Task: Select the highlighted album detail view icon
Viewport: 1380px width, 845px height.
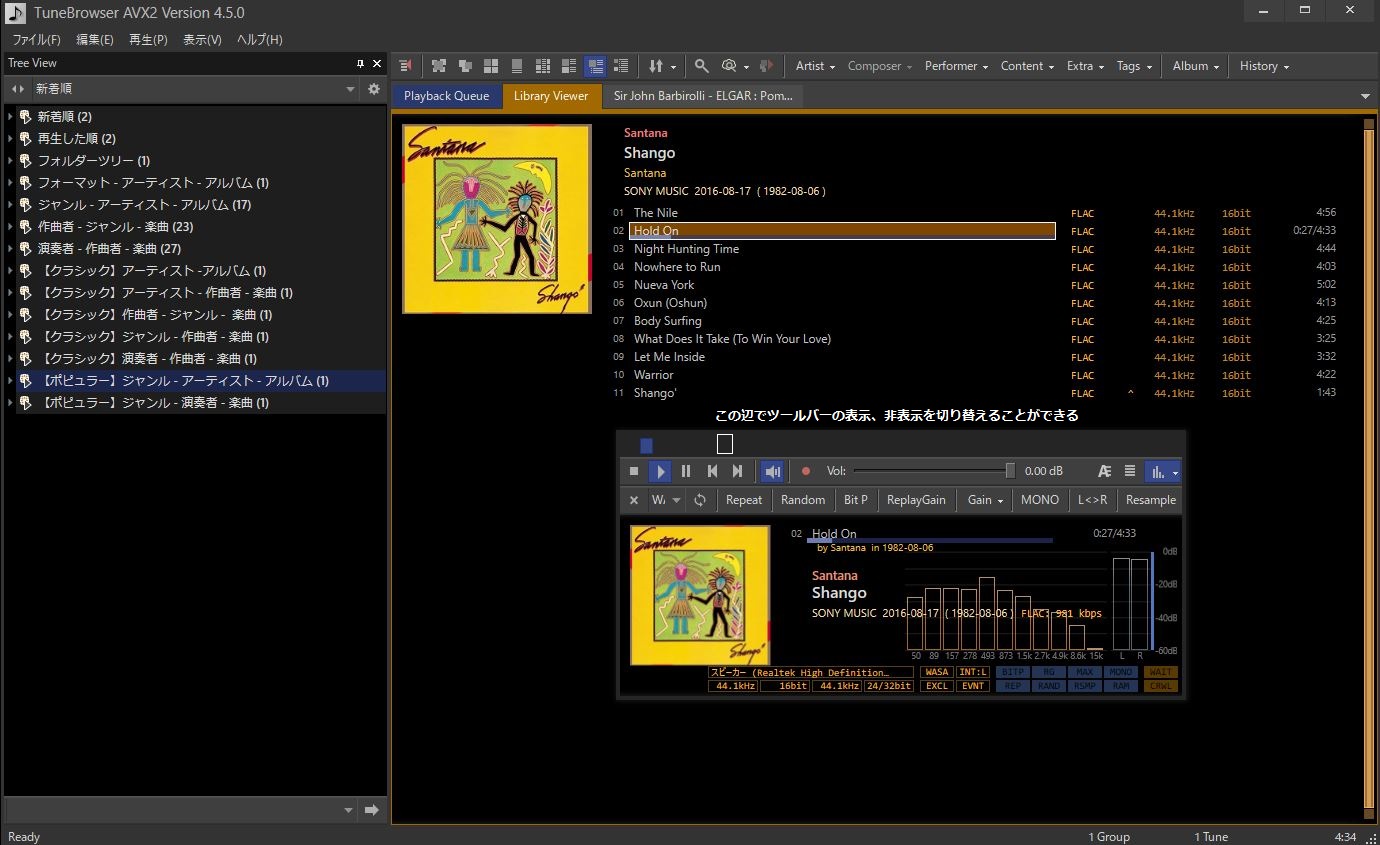Action: (595, 66)
